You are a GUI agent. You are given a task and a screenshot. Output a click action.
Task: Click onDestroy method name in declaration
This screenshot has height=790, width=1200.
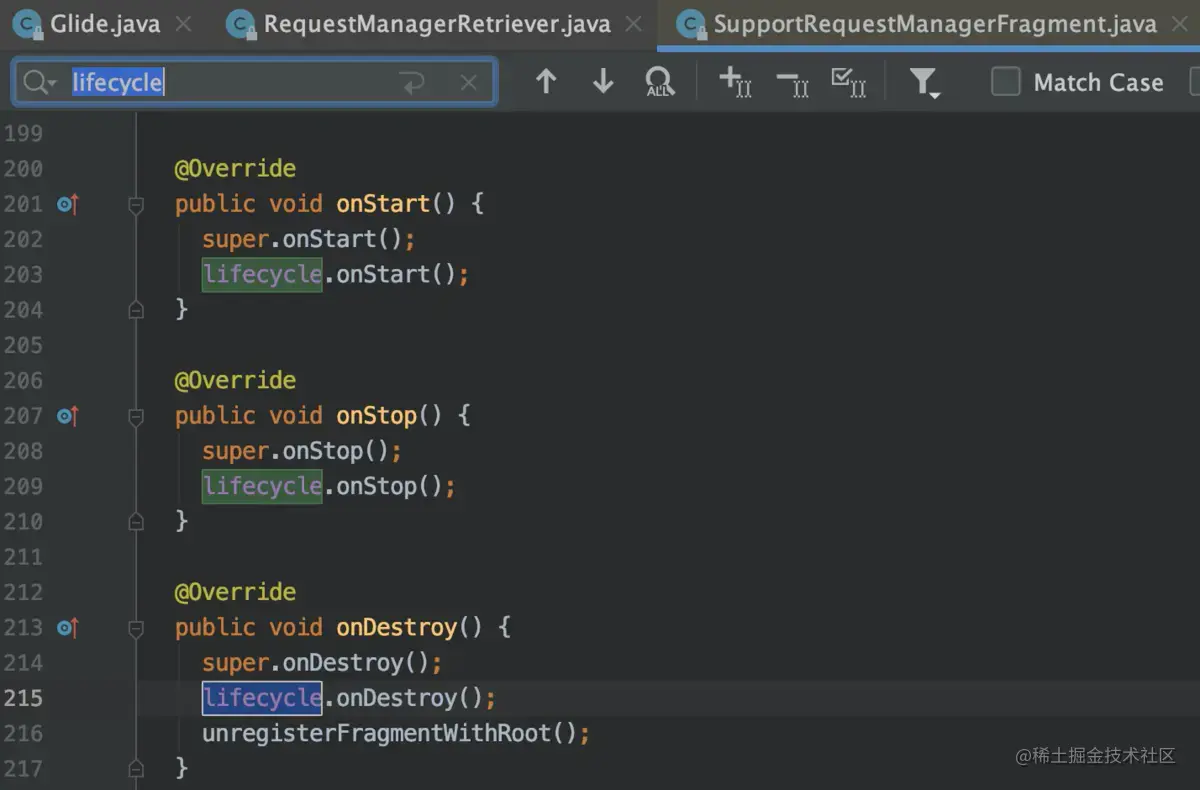(x=396, y=628)
